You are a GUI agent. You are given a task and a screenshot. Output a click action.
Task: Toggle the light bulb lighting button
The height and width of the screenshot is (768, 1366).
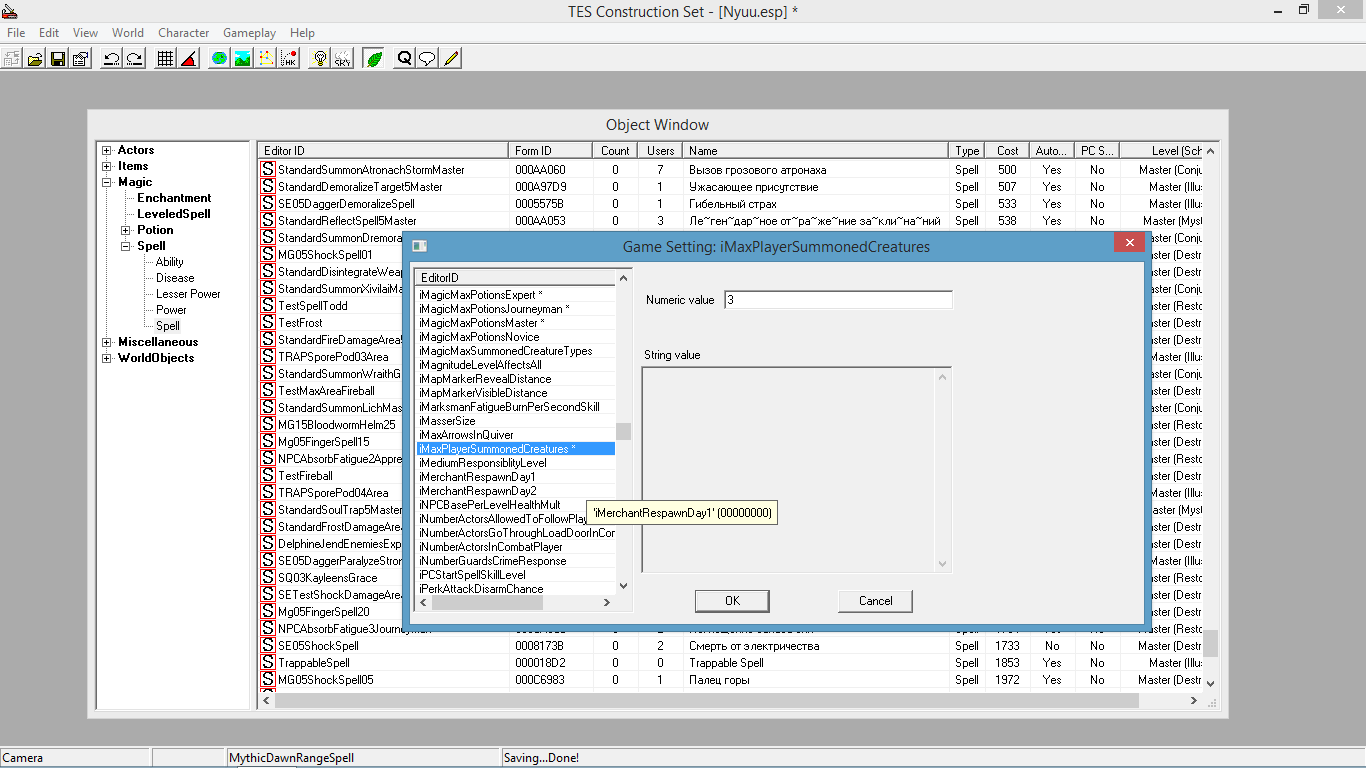tap(319, 58)
